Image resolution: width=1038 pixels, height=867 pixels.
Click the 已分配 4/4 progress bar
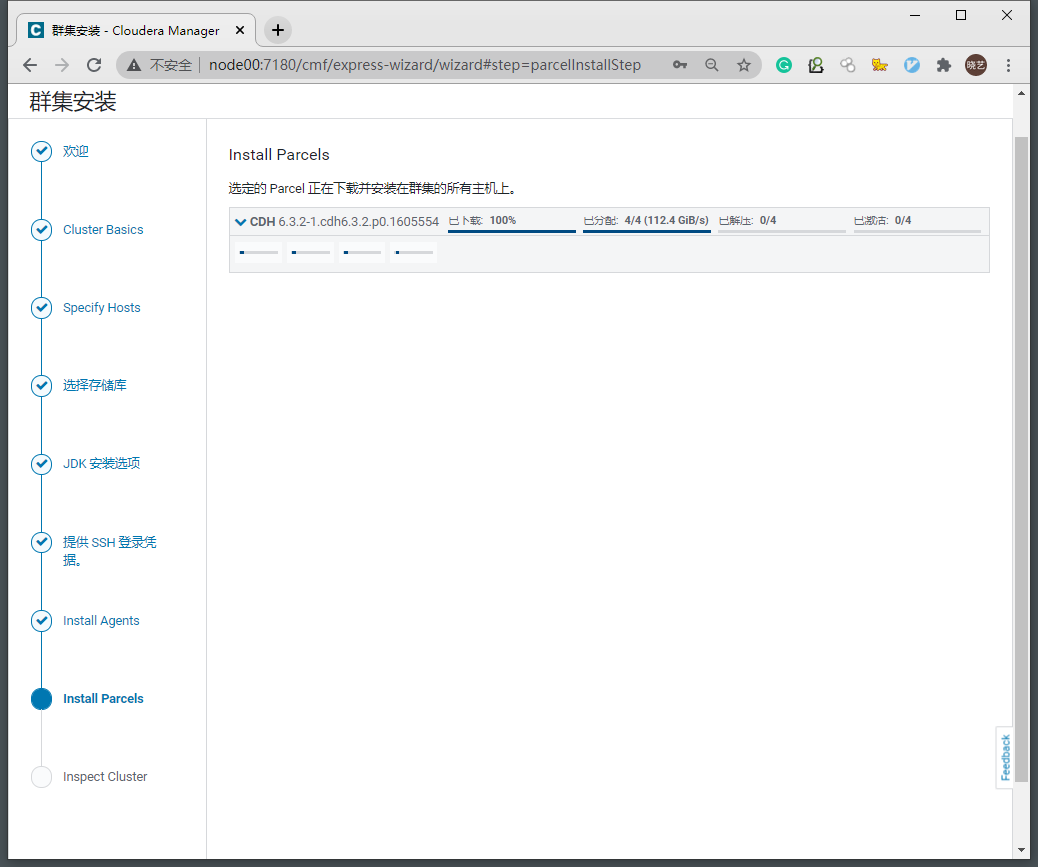(647, 231)
